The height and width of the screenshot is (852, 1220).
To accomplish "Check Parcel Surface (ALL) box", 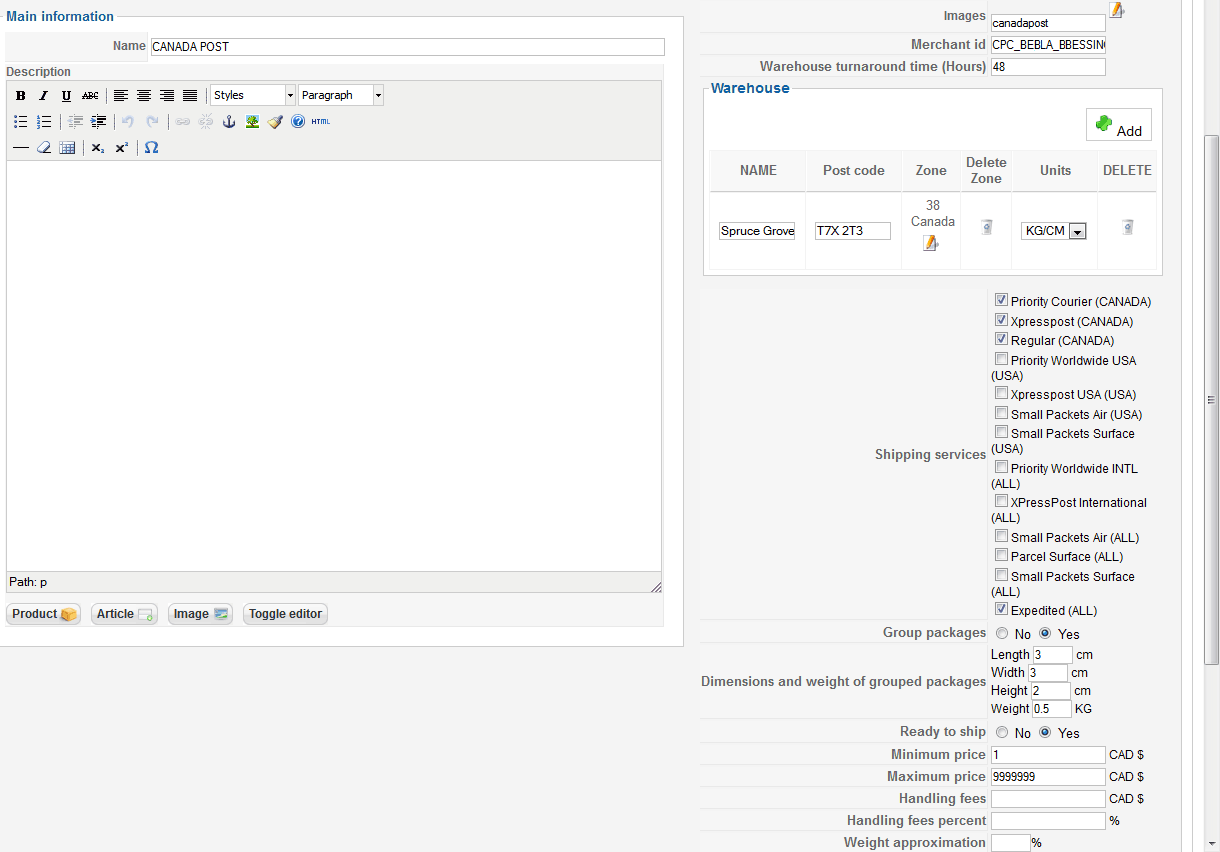I will pyautogui.click(x=1001, y=555).
